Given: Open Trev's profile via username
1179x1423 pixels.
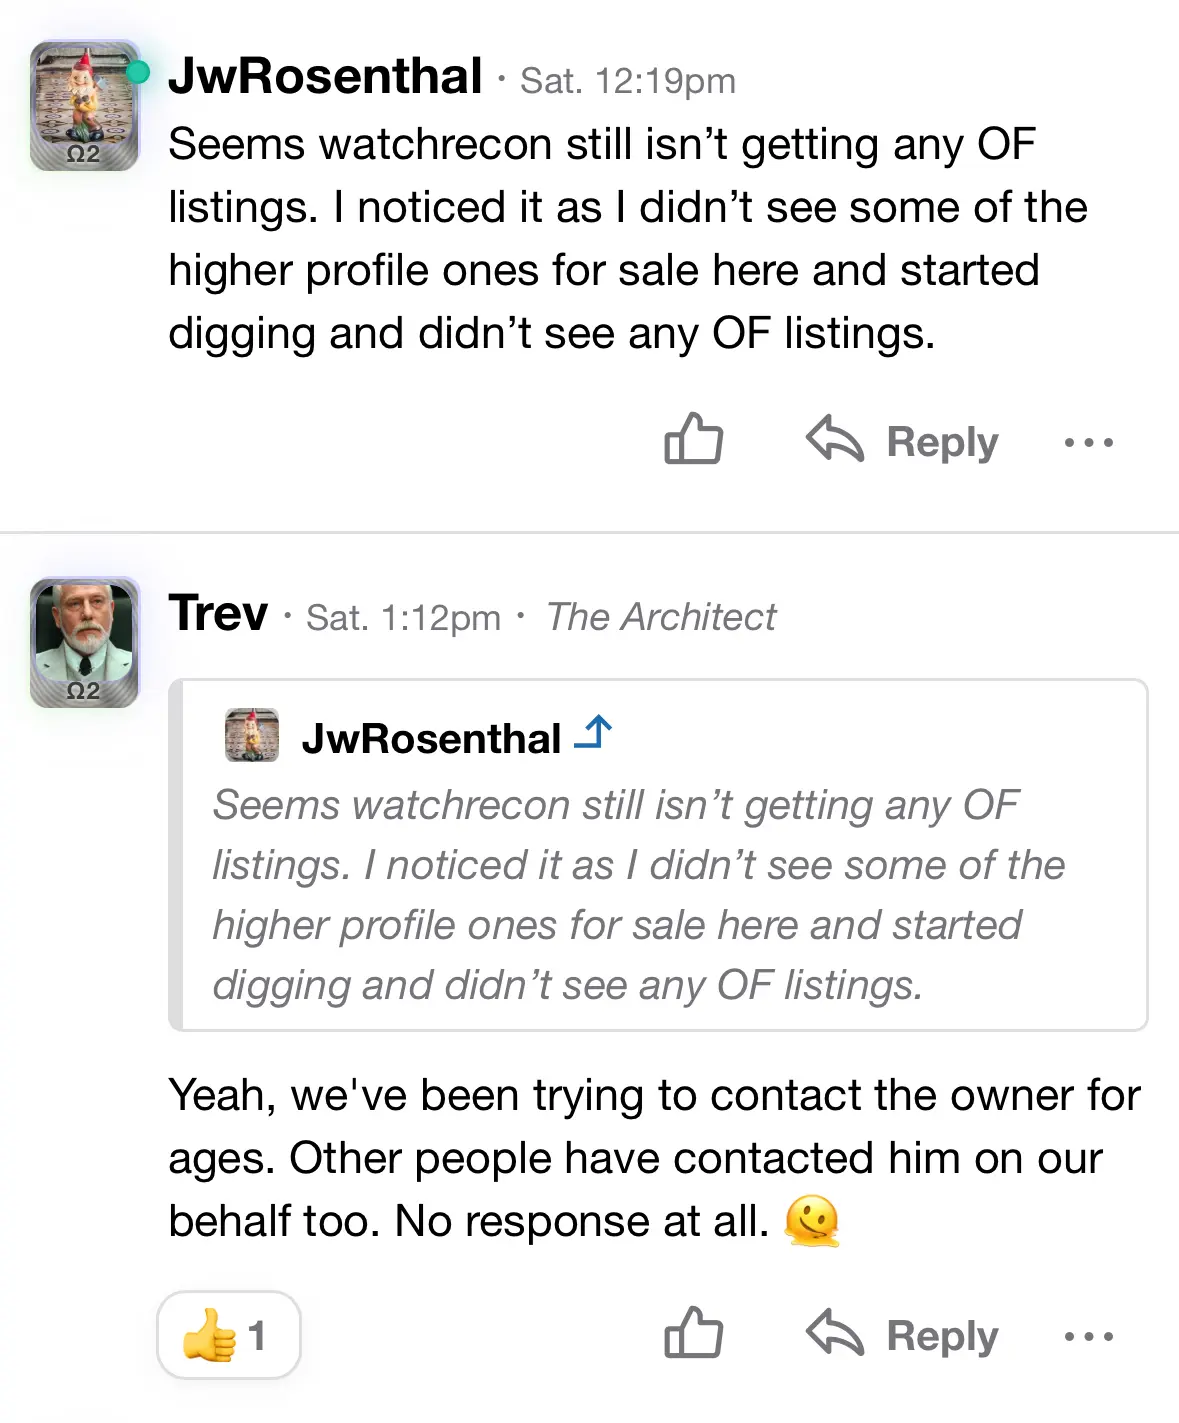Looking at the screenshot, I should [x=218, y=613].
